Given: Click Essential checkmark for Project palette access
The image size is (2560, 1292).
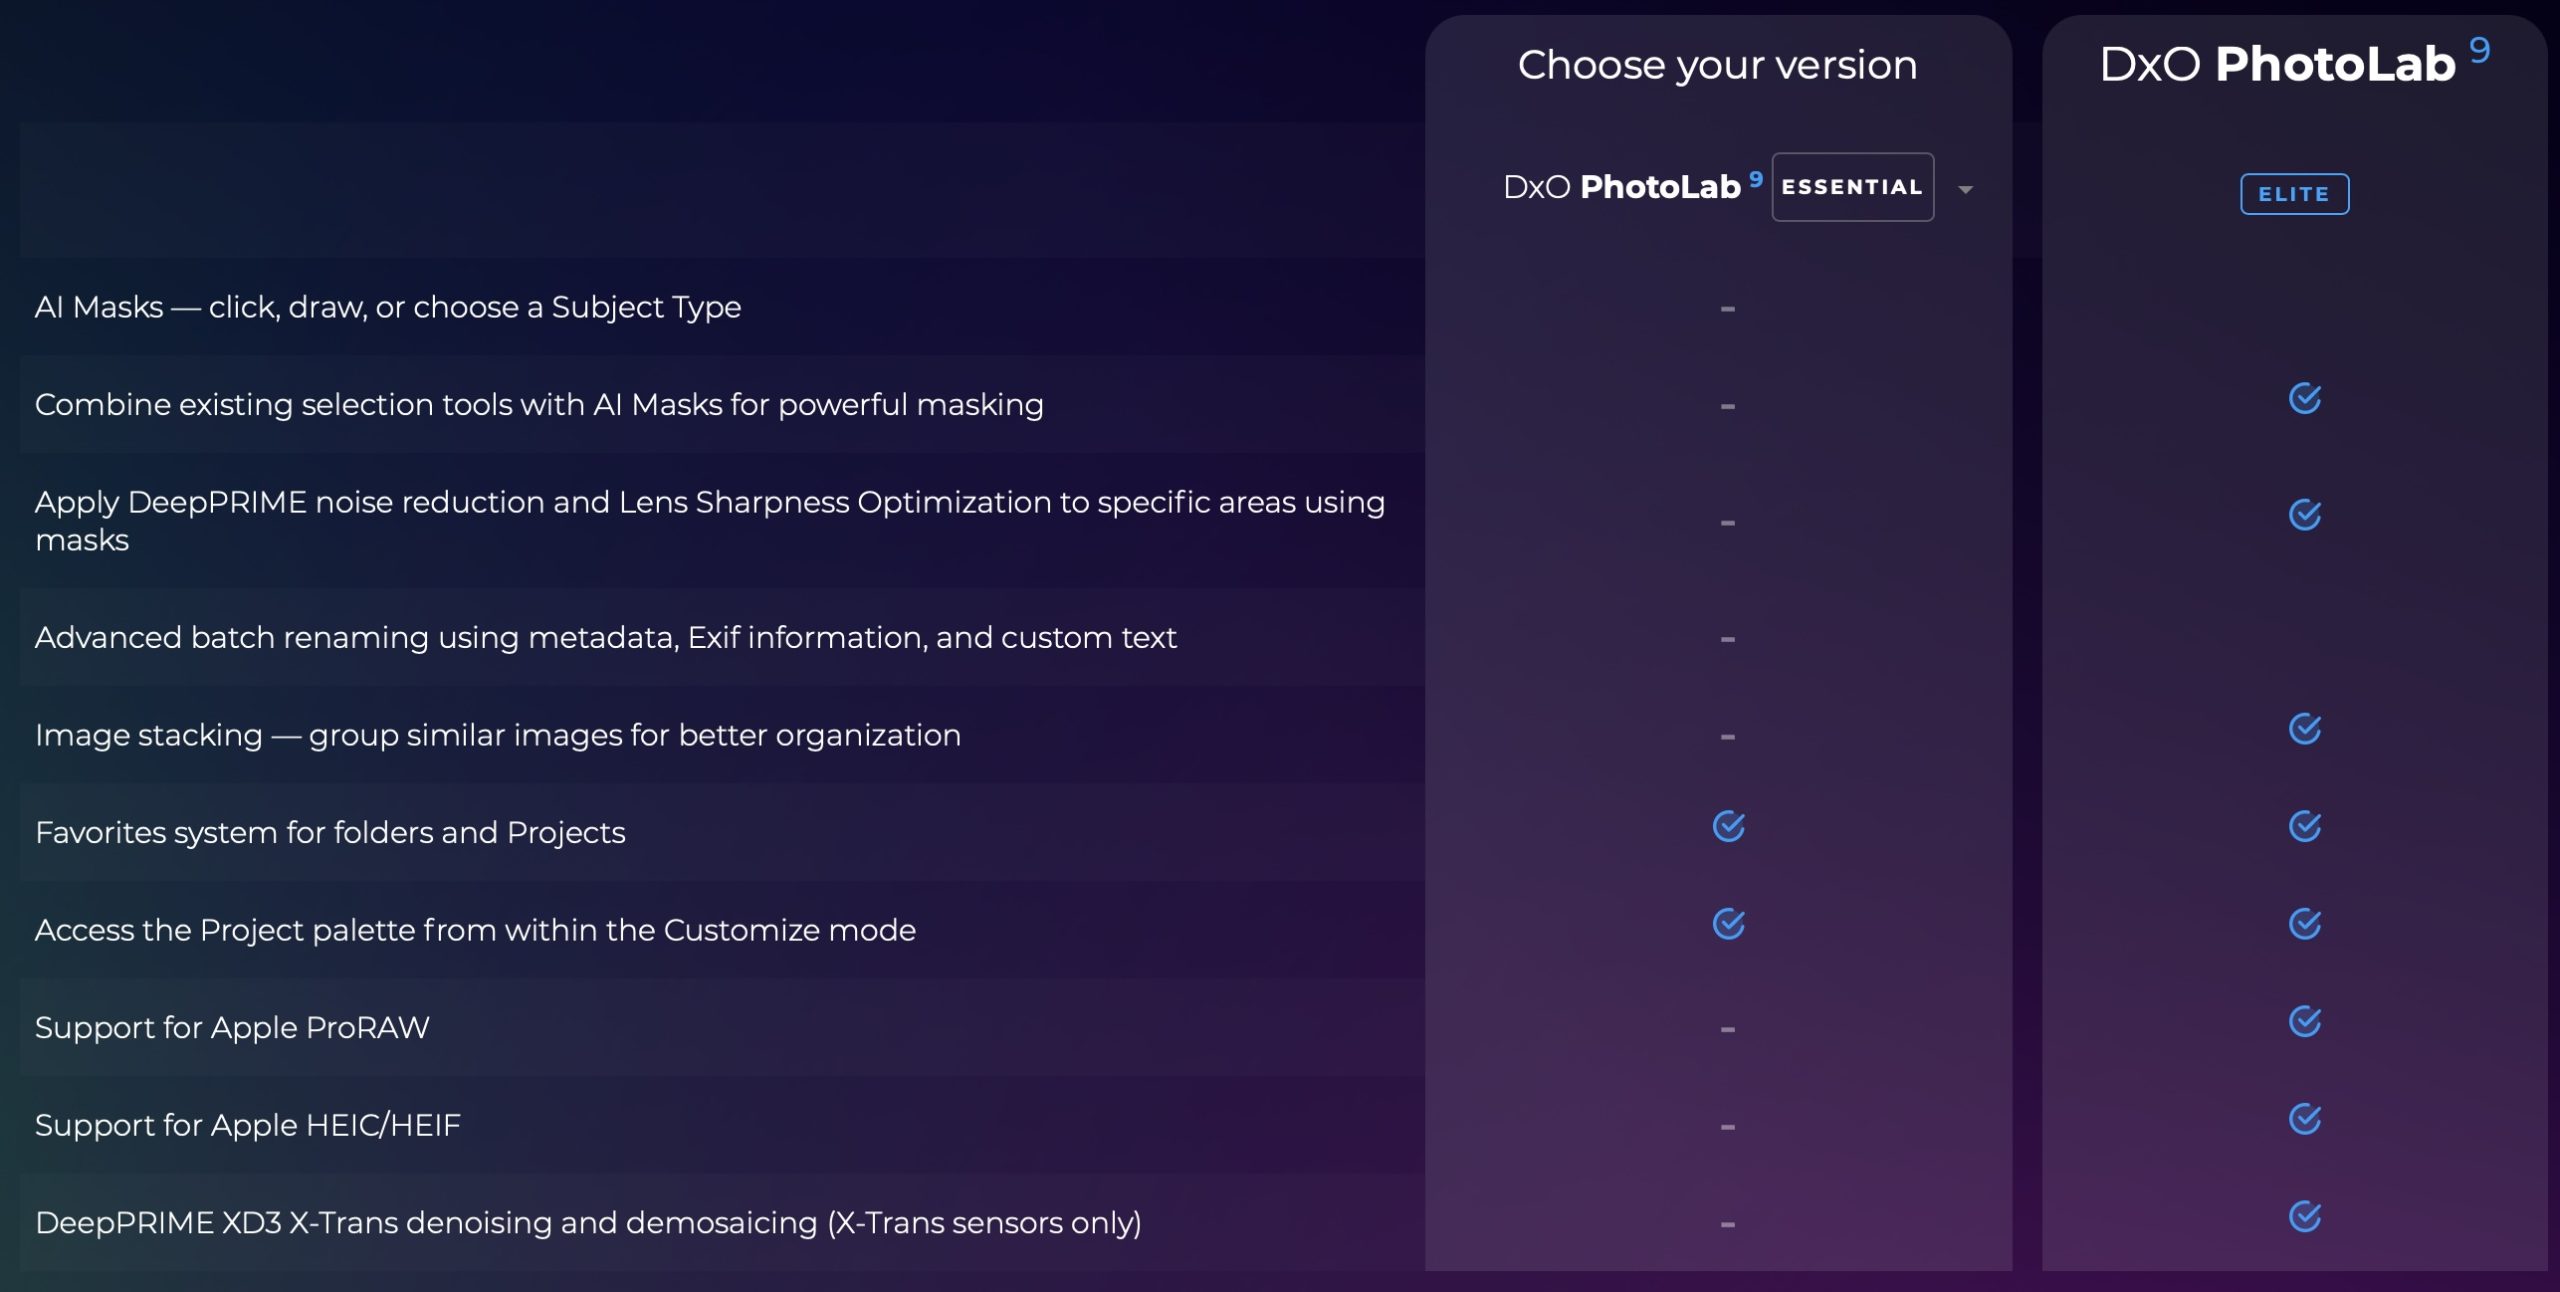Looking at the screenshot, I should pos(1728,924).
